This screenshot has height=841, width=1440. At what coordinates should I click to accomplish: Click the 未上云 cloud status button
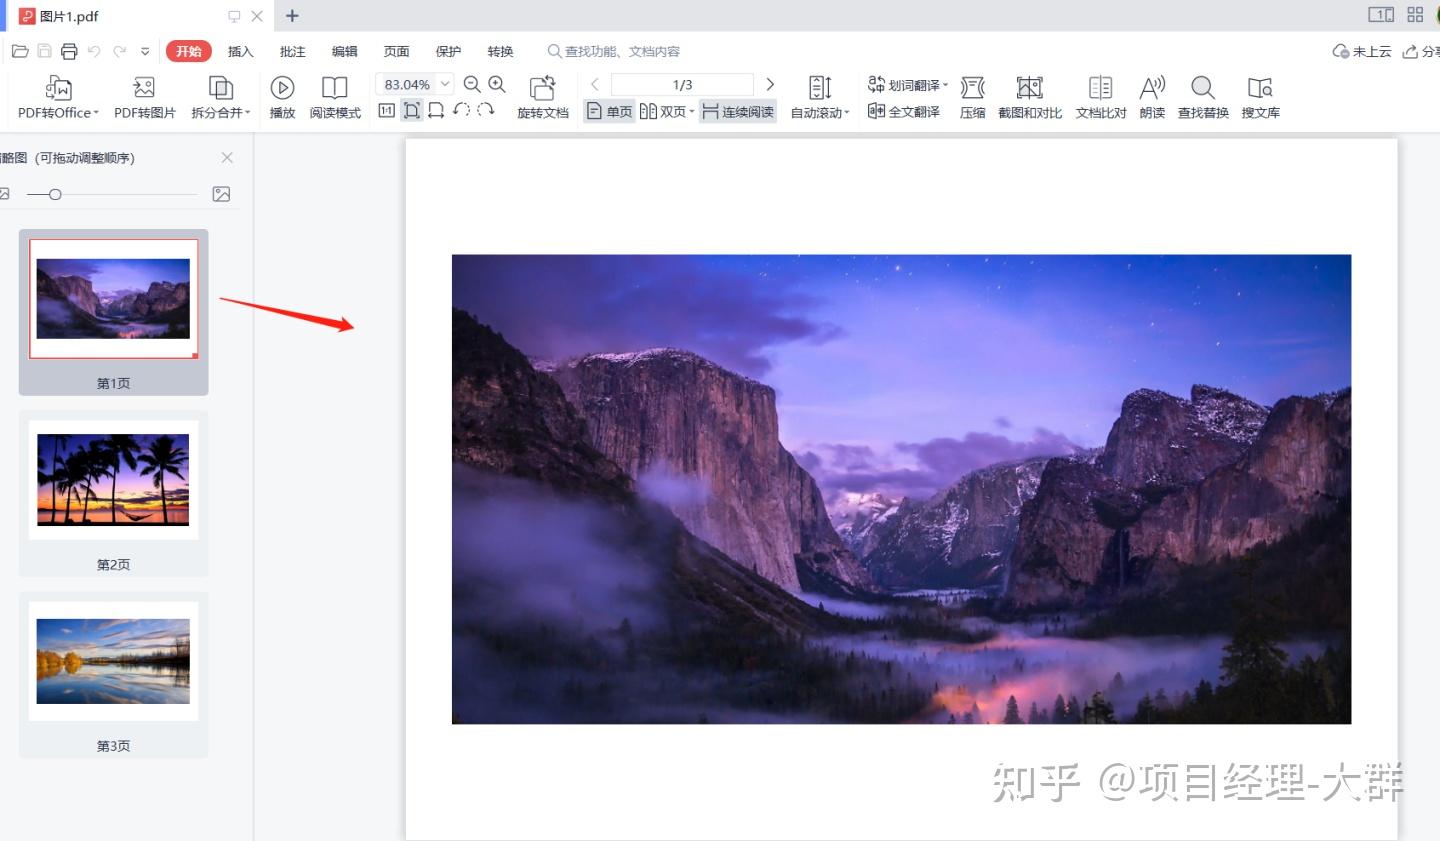[x=1362, y=51]
